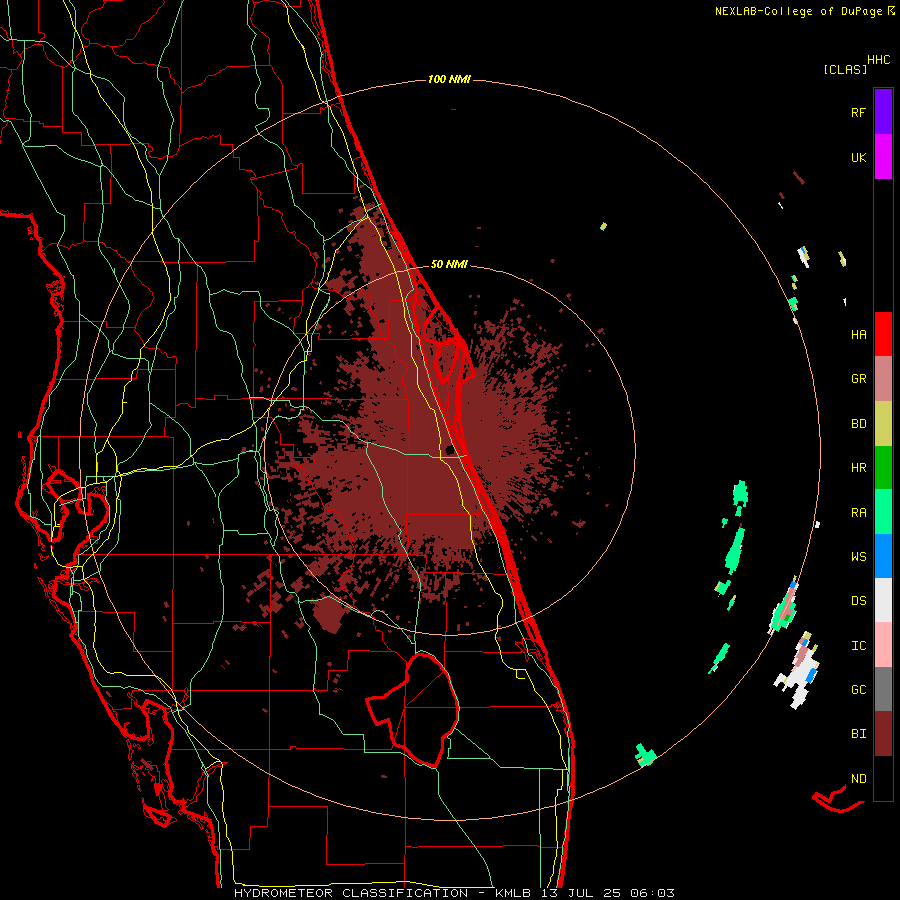Click the BD legend label
900x900 pixels.
(x=858, y=424)
